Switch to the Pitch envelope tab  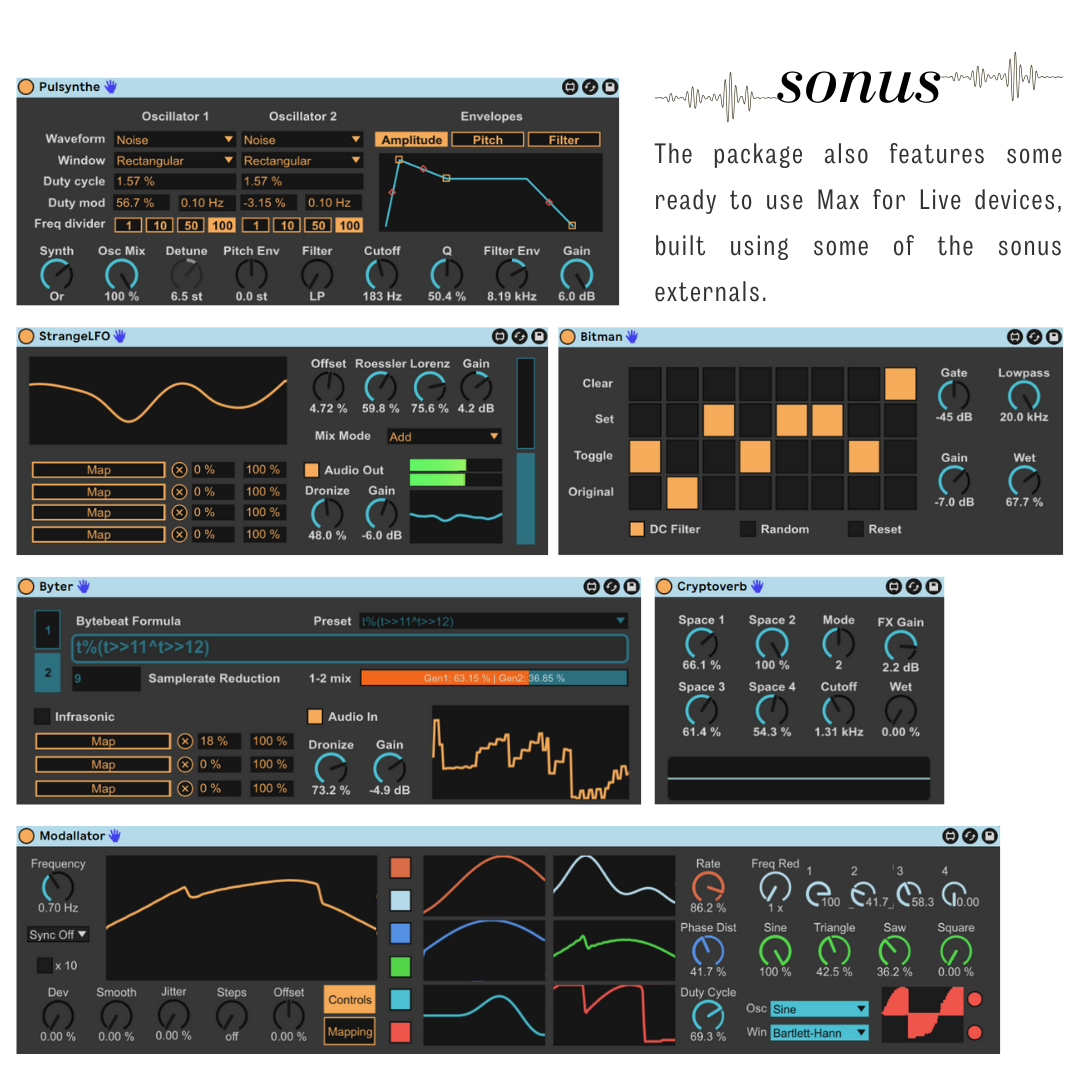(x=488, y=140)
